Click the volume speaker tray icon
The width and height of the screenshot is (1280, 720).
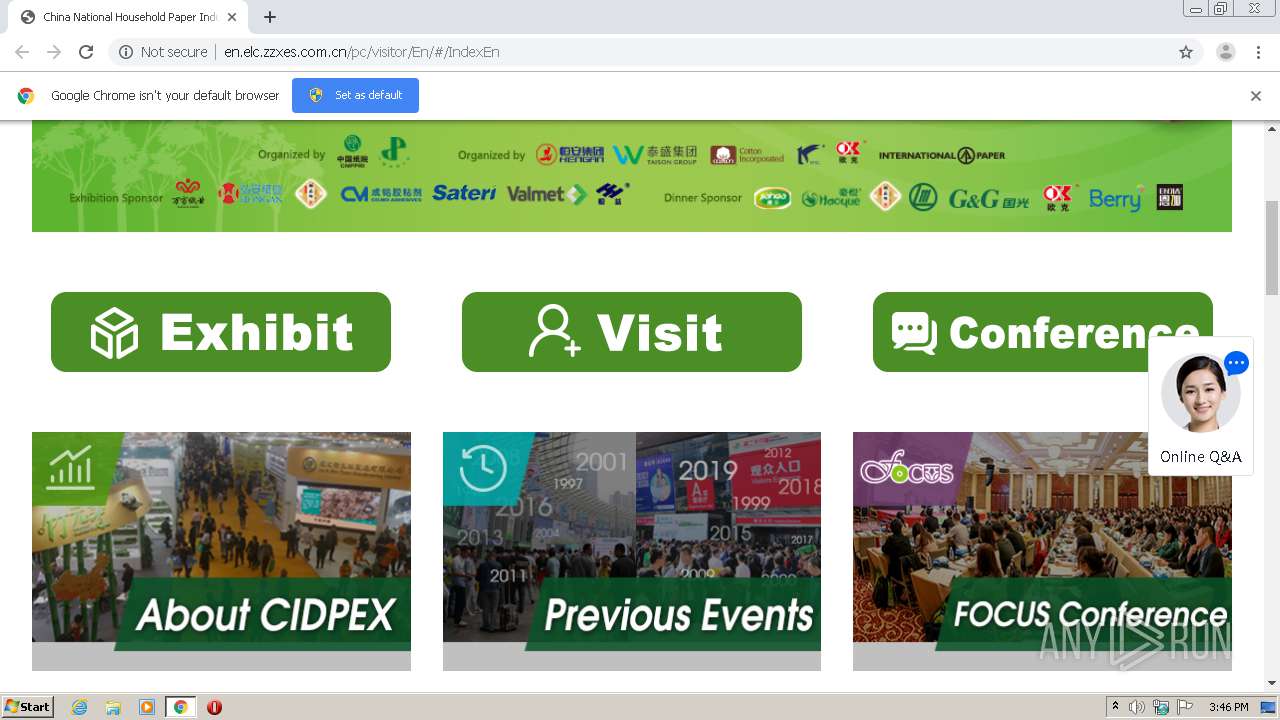pyautogui.click(x=1137, y=707)
